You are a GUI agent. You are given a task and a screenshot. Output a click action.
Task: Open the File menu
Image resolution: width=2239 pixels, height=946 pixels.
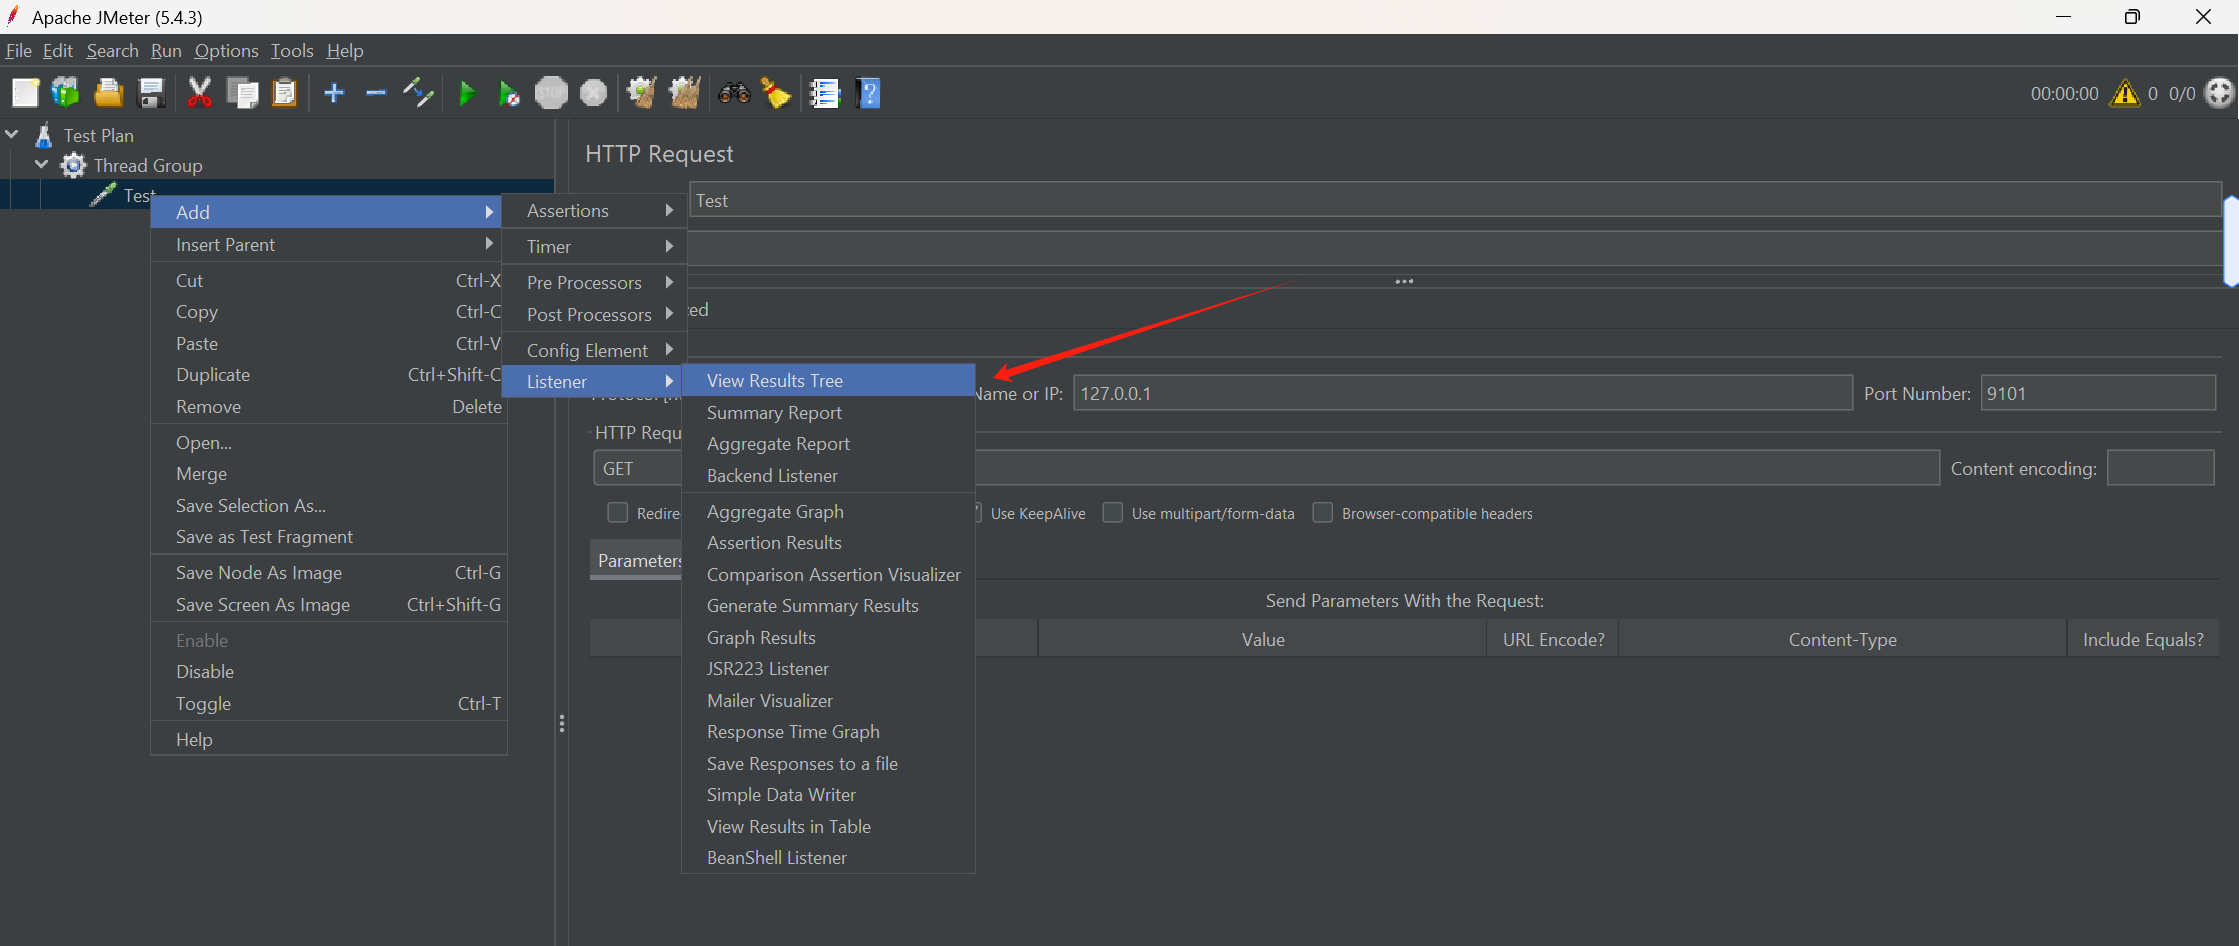(19, 50)
